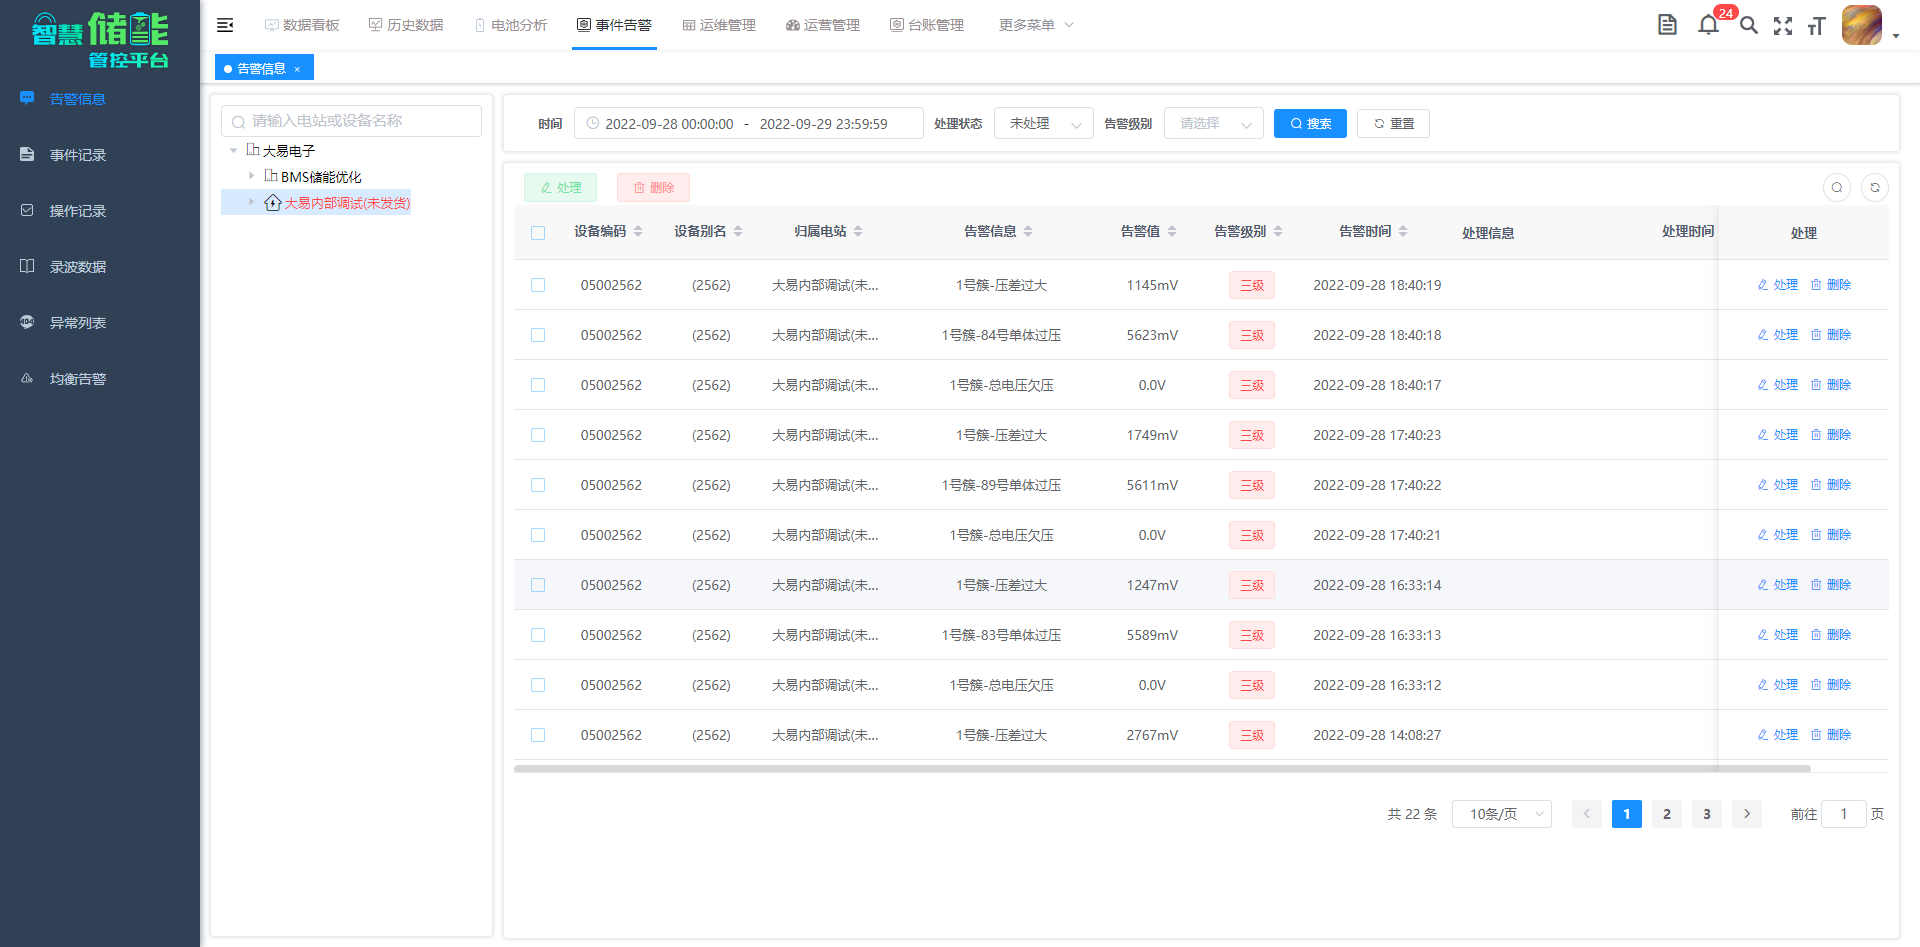Image resolution: width=1920 pixels, height=947 pixels.
Task: Open the search magnifier in the top bar
Action: pyautogui.click(x=1748, y=25)
